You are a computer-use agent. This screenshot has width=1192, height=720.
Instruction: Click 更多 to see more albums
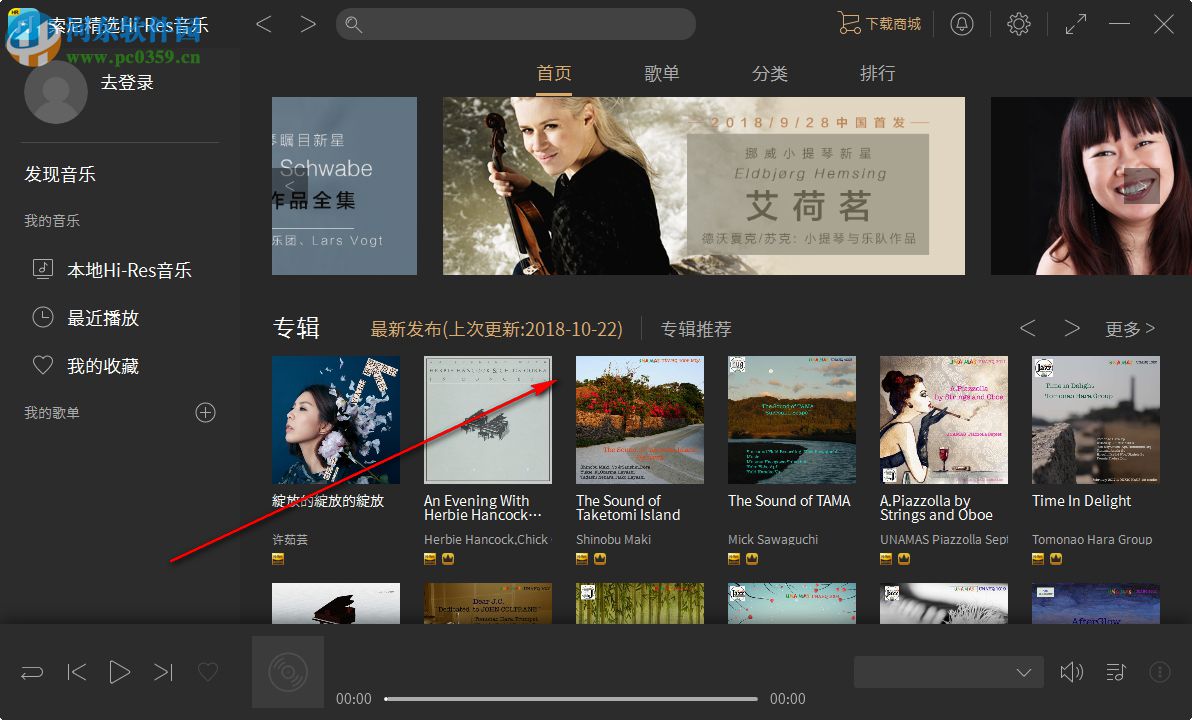pos(1130,328)
